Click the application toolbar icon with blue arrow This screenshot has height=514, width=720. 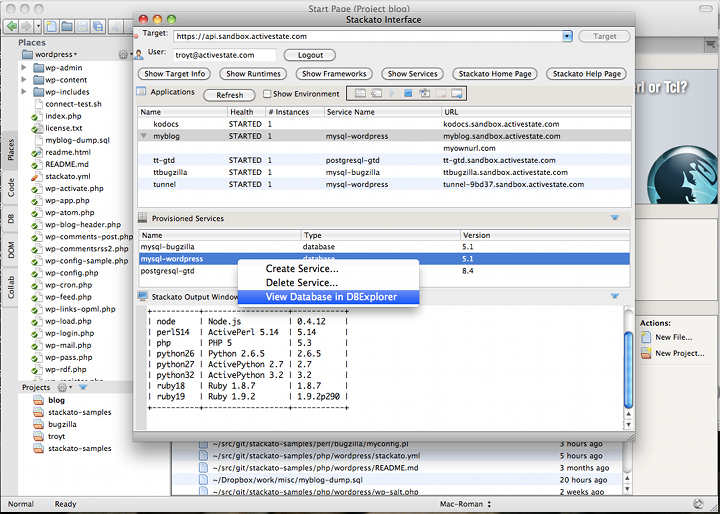click(456, 94)
